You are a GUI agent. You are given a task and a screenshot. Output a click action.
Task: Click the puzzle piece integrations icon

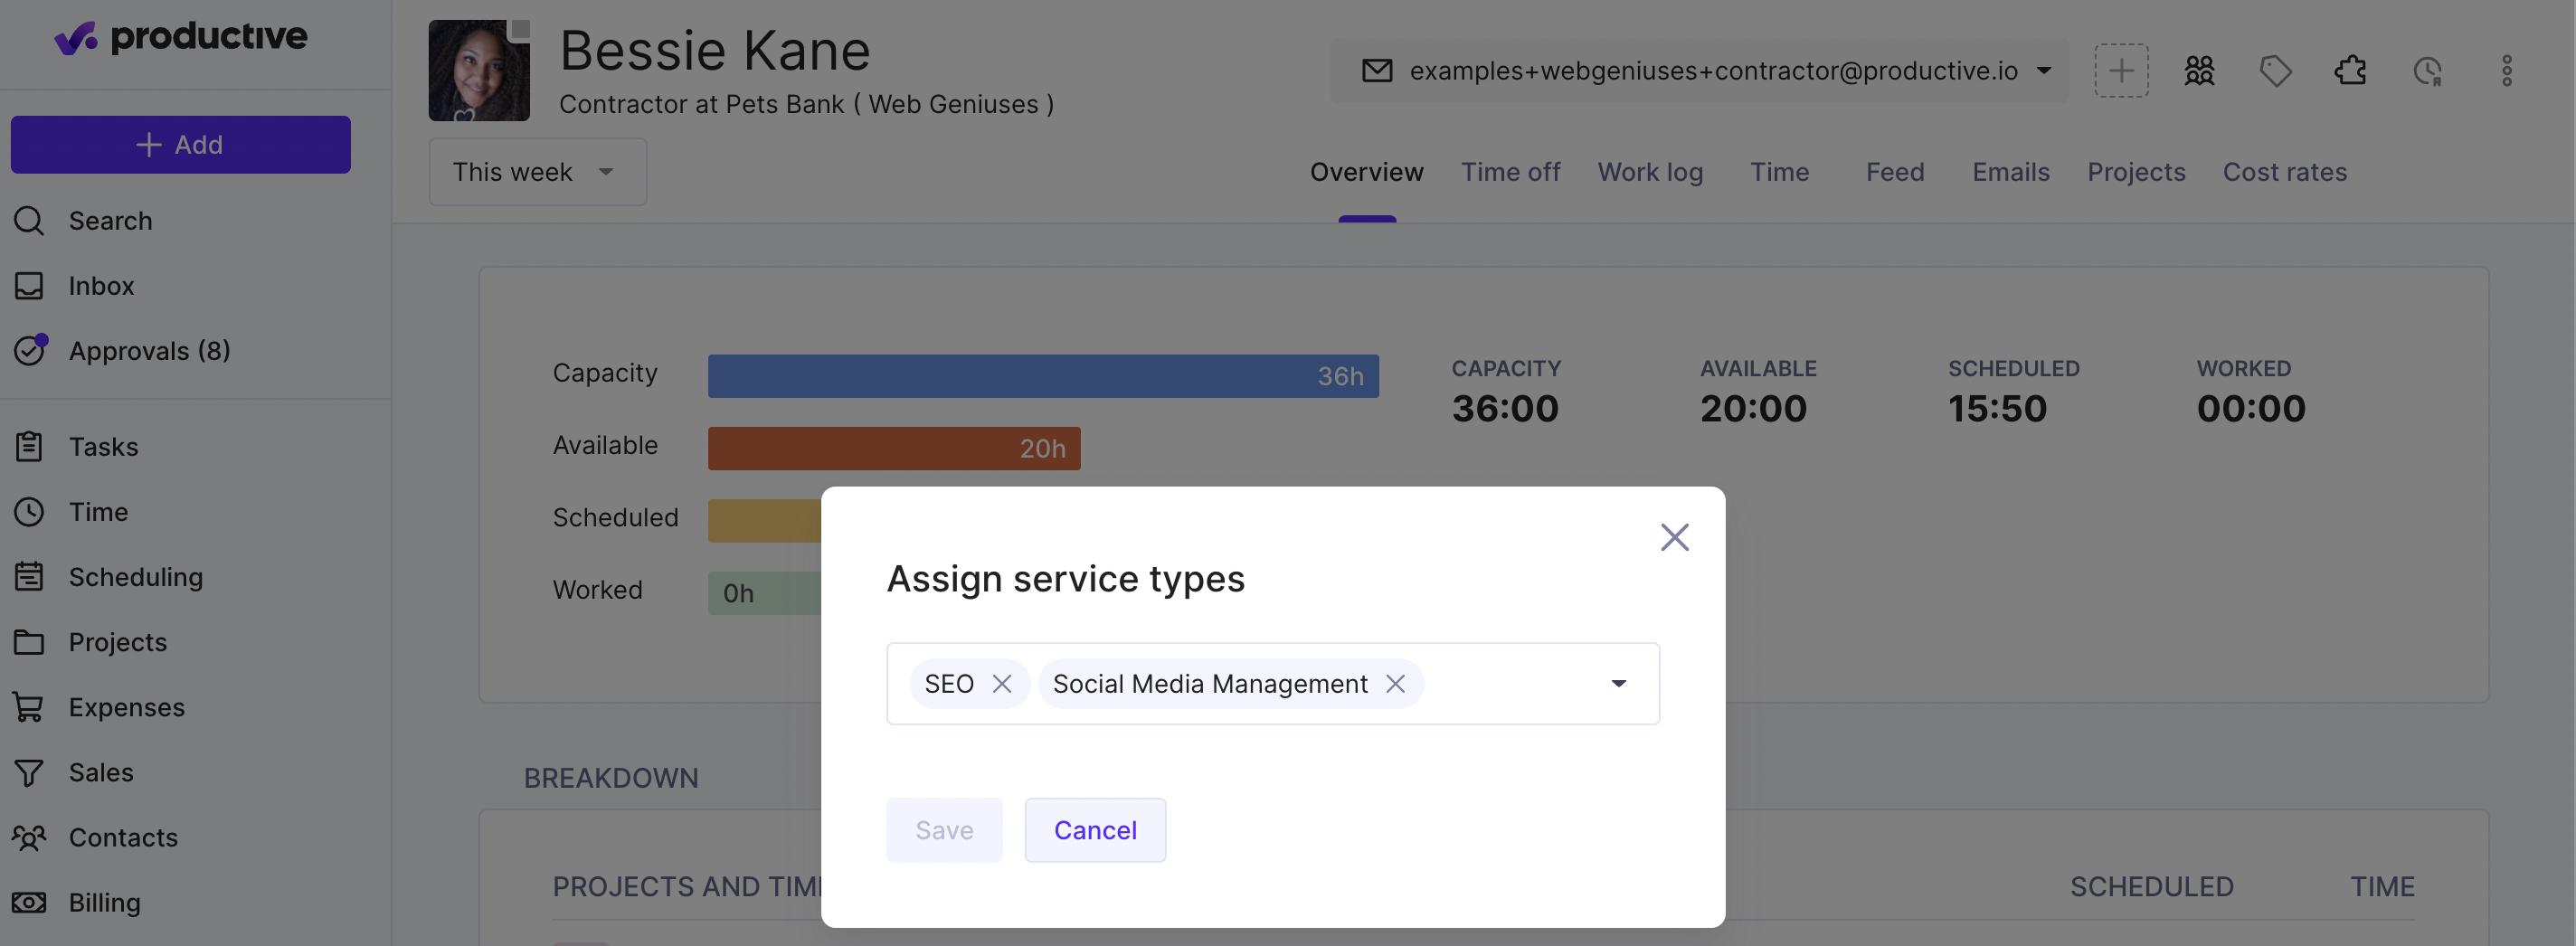tap(2350, 71)
